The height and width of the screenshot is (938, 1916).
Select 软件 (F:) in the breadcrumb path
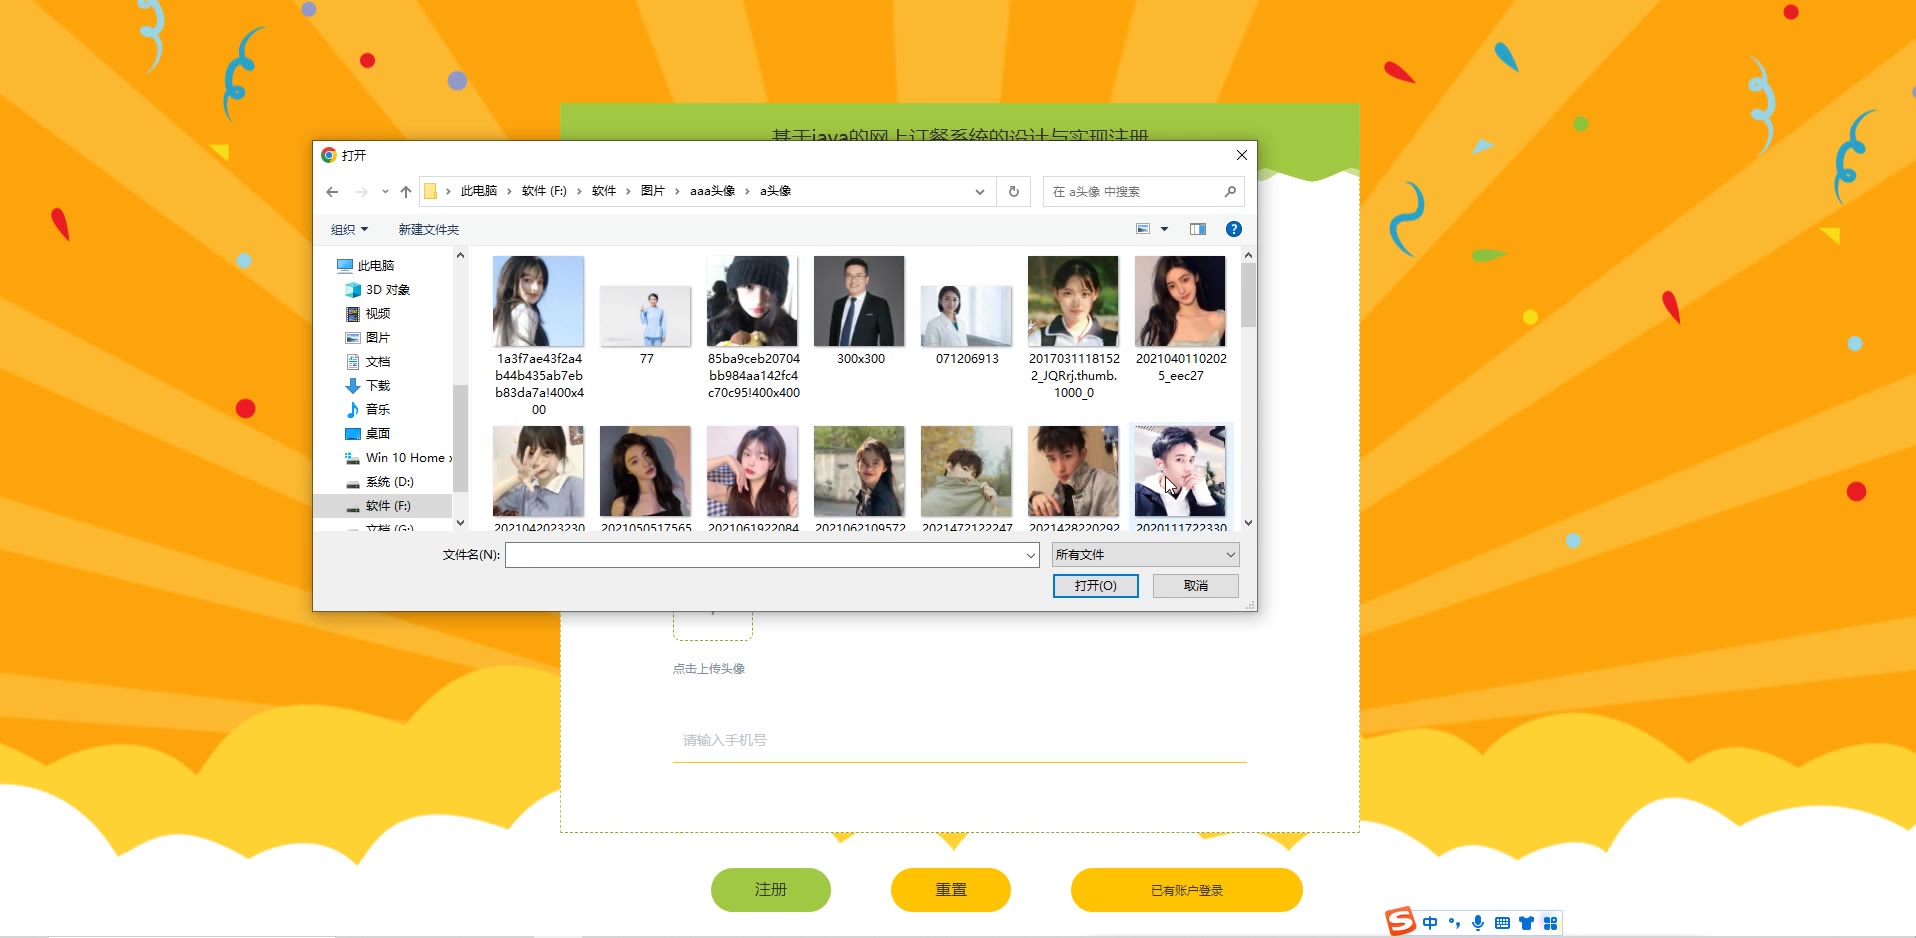[544, 191]
